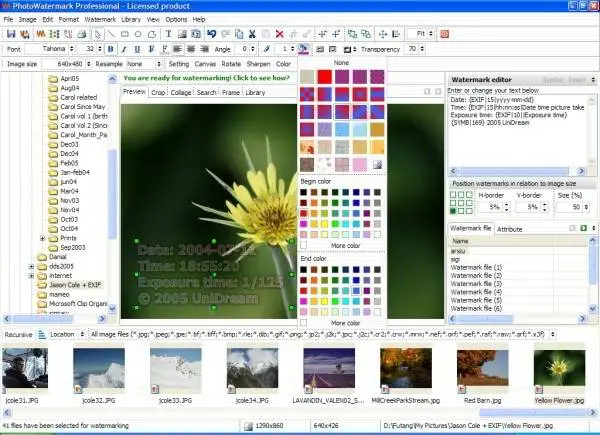Viewport: 600px width, 435px height.
Task: Click the Cut scissors icon
Action: click(252, 34)
